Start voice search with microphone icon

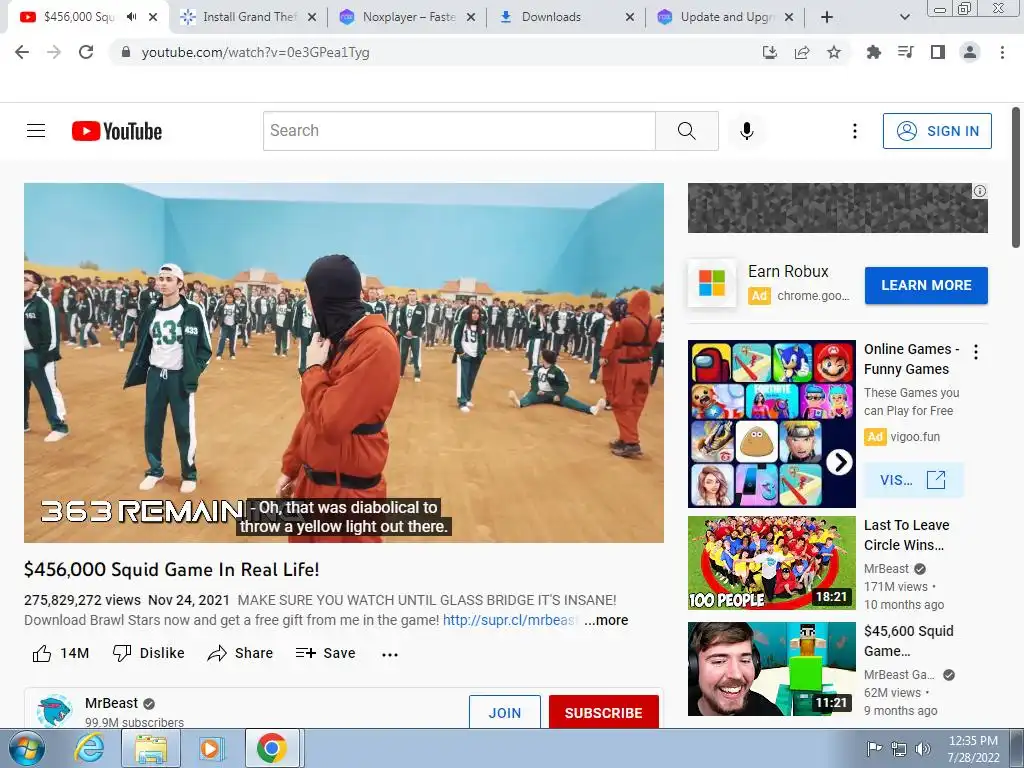coord(746,131)
